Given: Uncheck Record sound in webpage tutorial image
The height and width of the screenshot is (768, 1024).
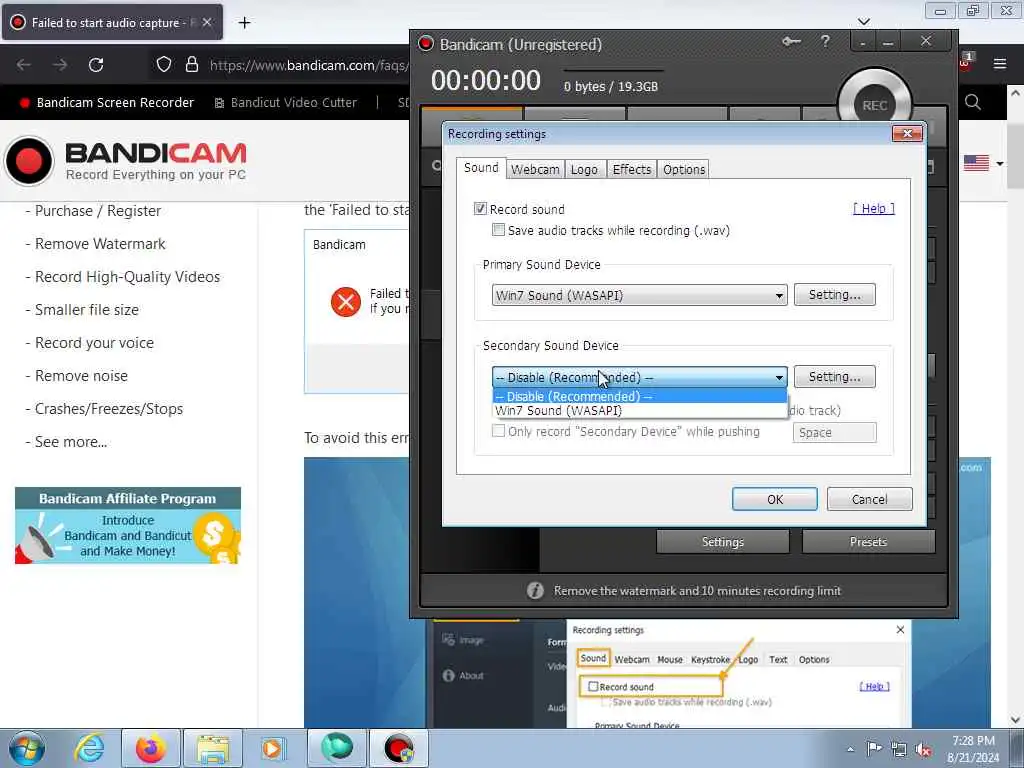Looking at the screenshot, I should point(594,686).
